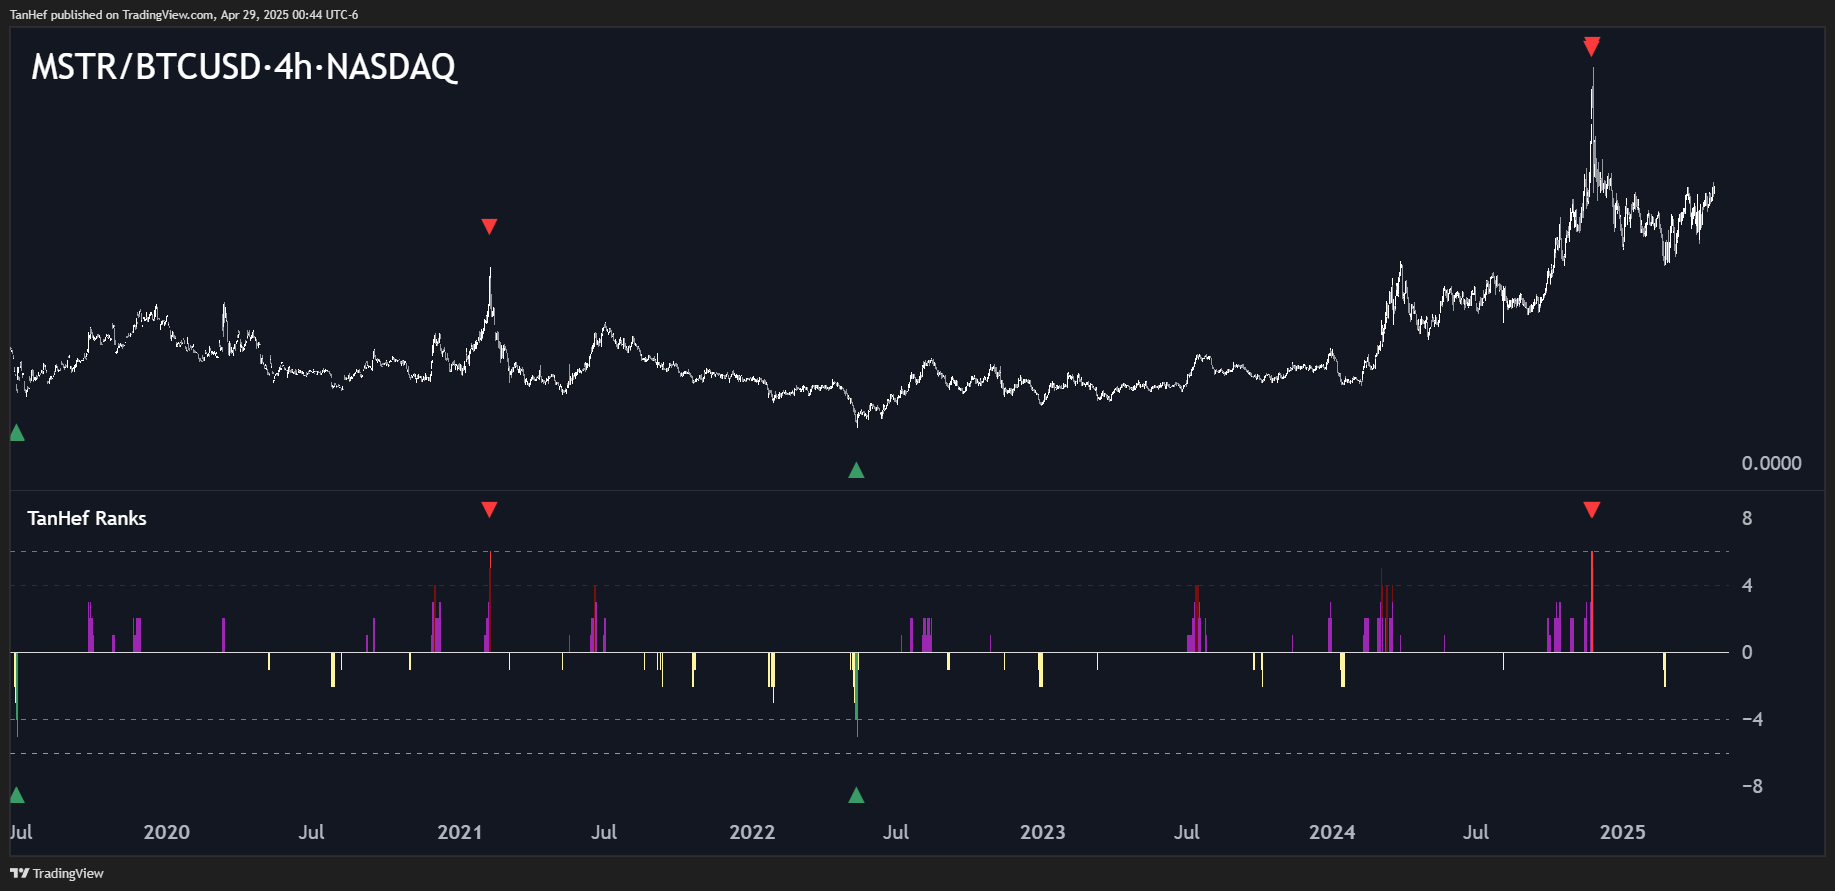This screenshot has height=891, width=1835.
Task: Click the 8 value on the Ranks scale
Action: pyautogui.click(x=1747, y=518)
